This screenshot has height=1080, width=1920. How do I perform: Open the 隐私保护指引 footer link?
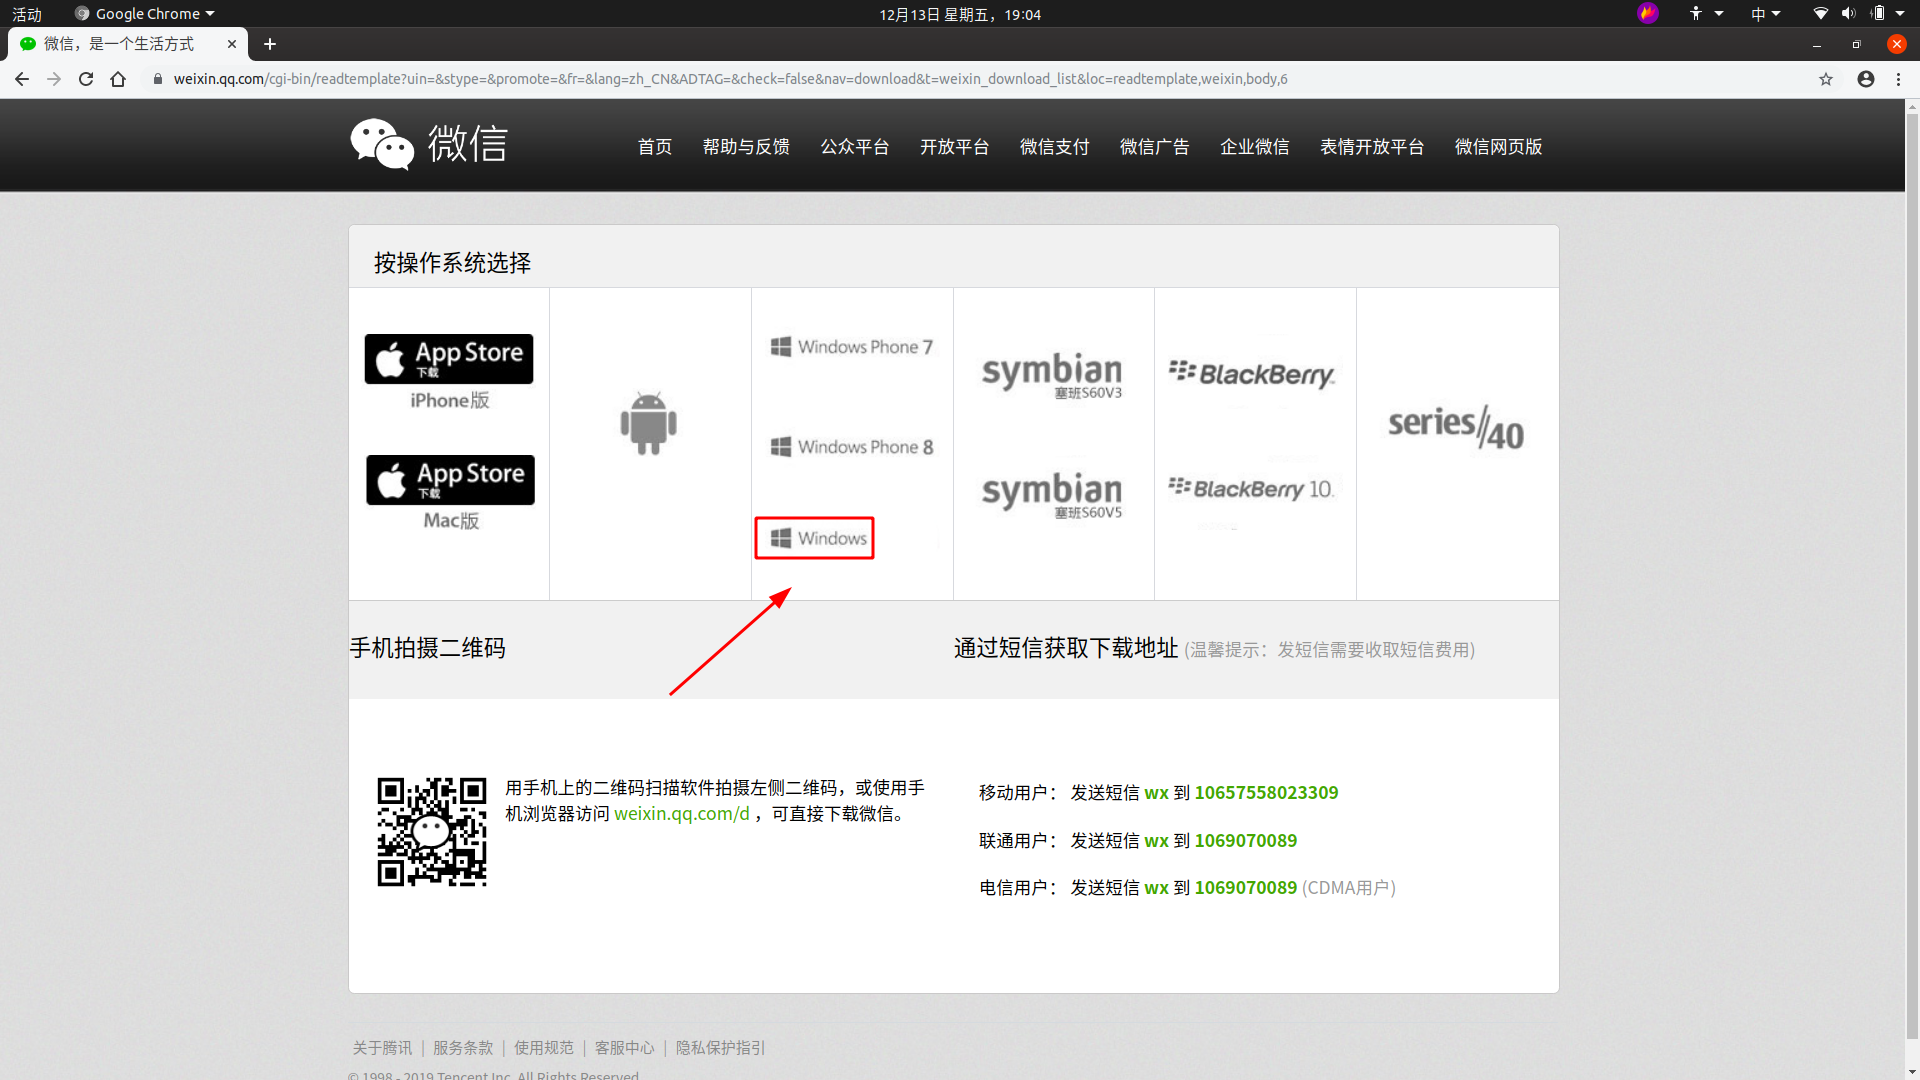721,1048
